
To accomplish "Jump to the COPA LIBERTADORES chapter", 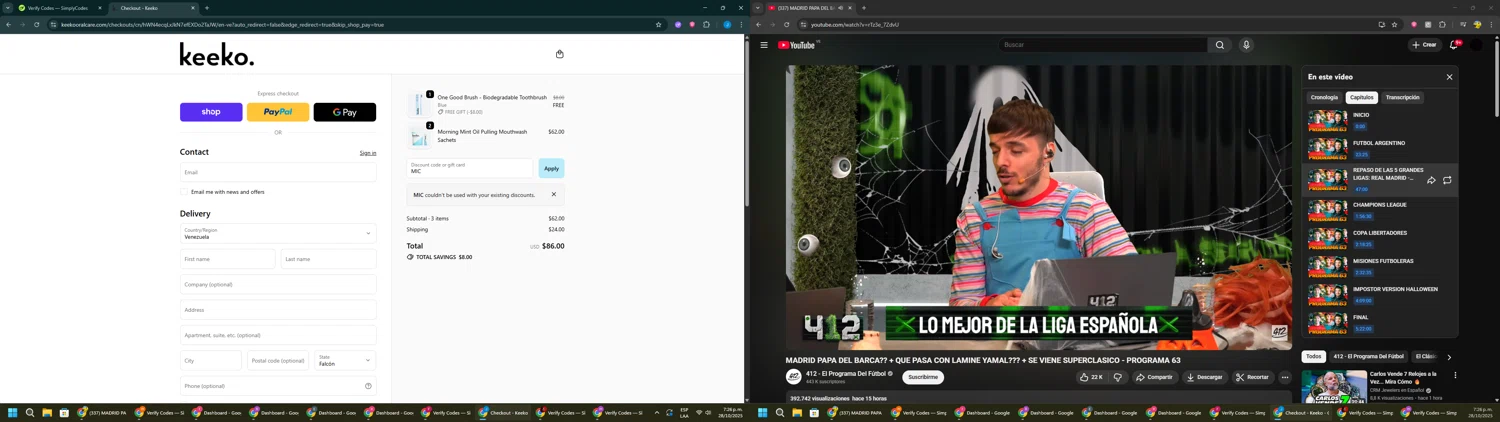I will click(1381, 238).
